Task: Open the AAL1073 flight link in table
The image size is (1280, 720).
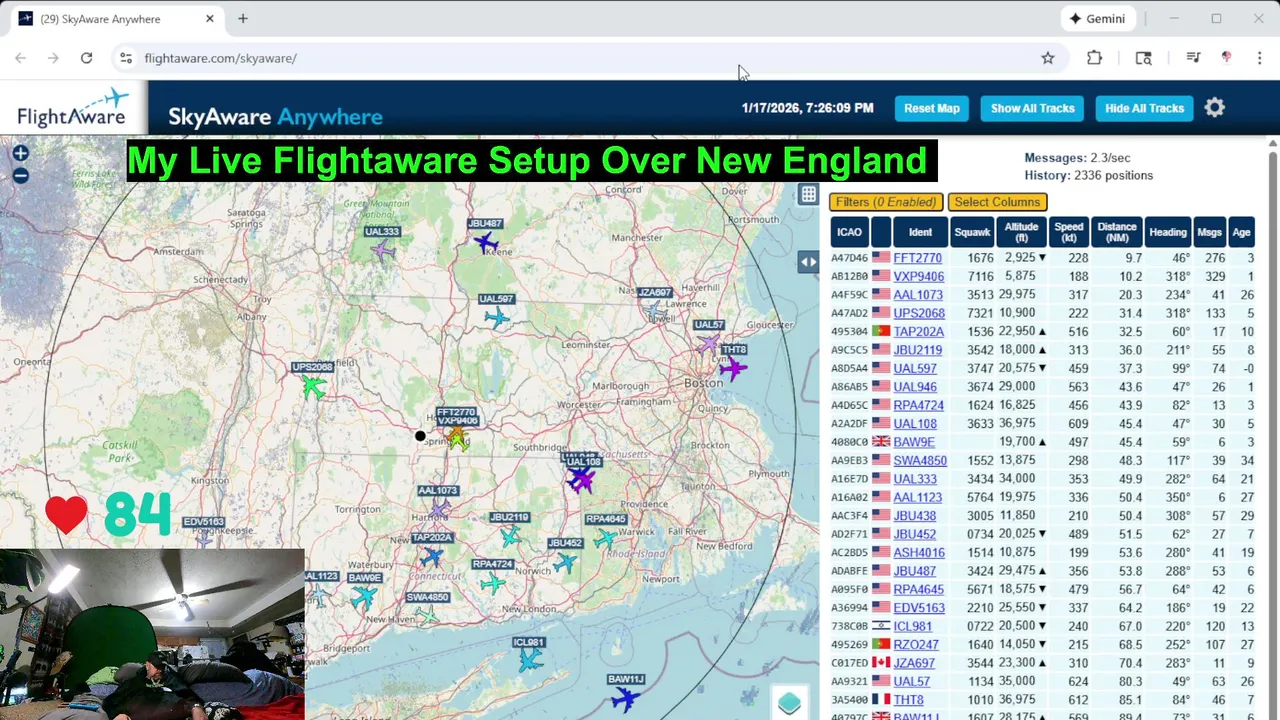Action: [918, 295]
